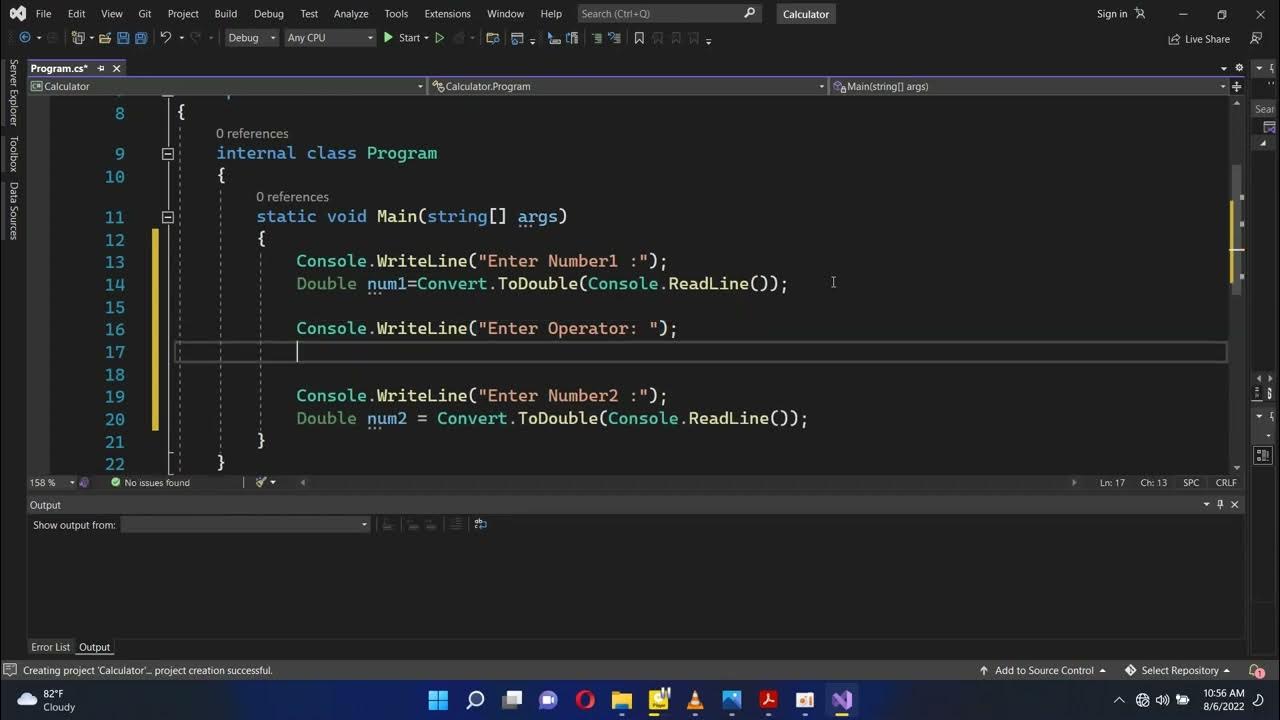Open the Main(string[] args) member dropdown
1280x720 pixels.
(x=1030, y=86)
